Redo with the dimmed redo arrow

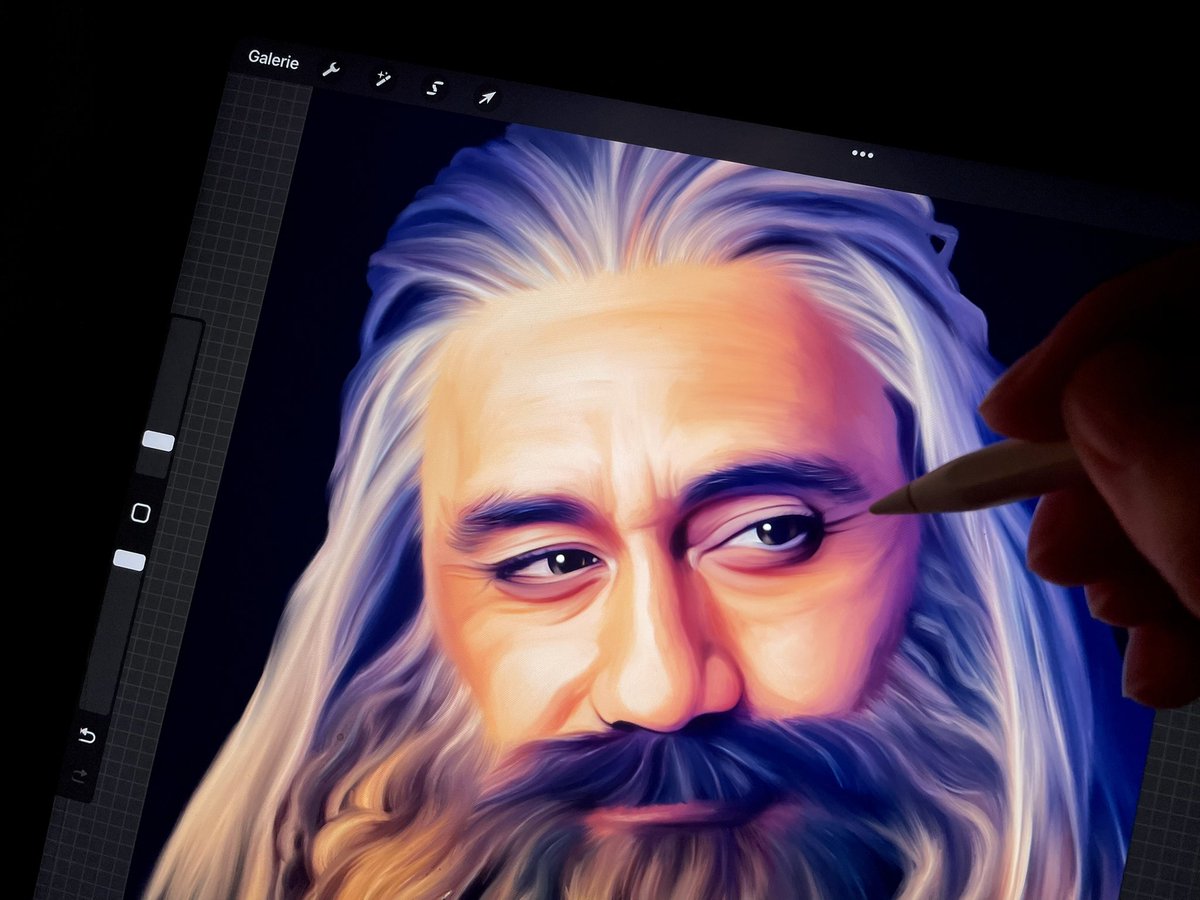coord(79,775)
